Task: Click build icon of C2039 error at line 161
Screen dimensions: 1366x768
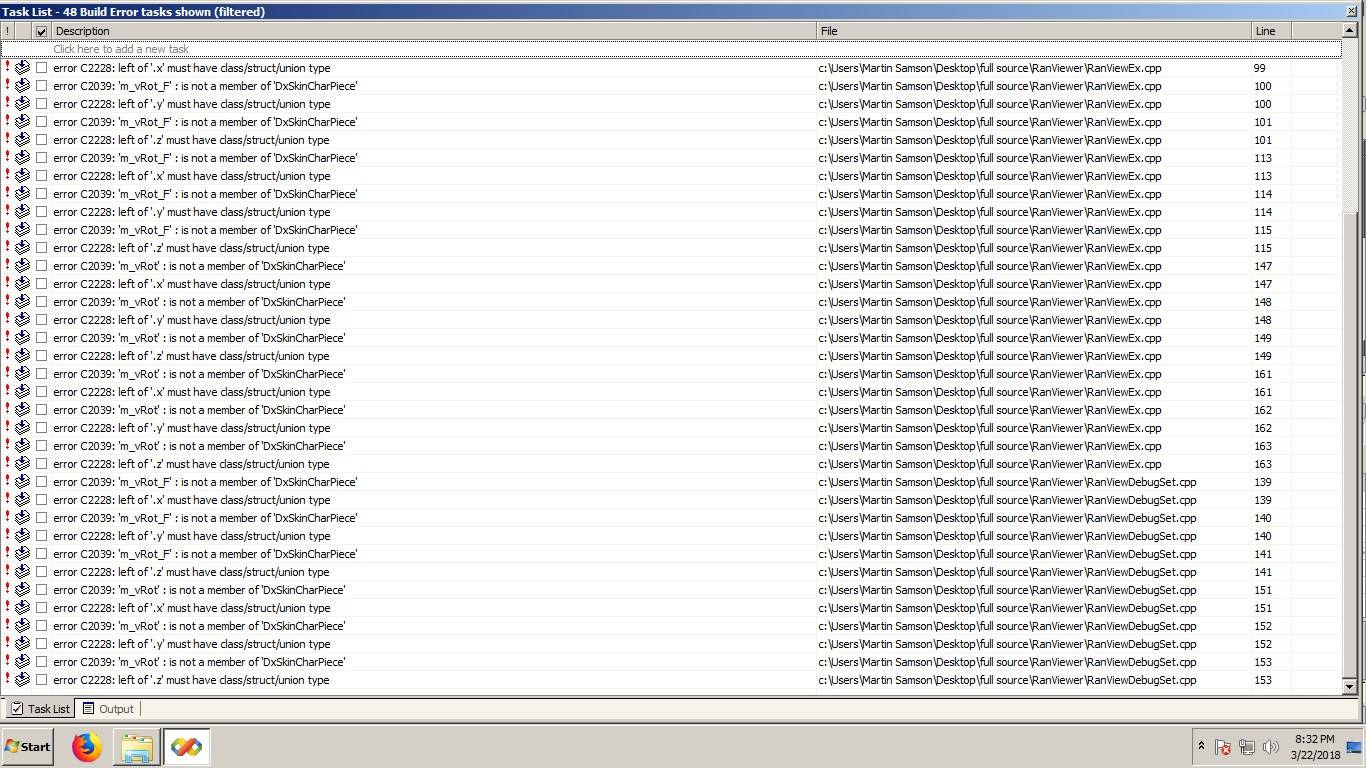Action: click(x=22, y=374)
